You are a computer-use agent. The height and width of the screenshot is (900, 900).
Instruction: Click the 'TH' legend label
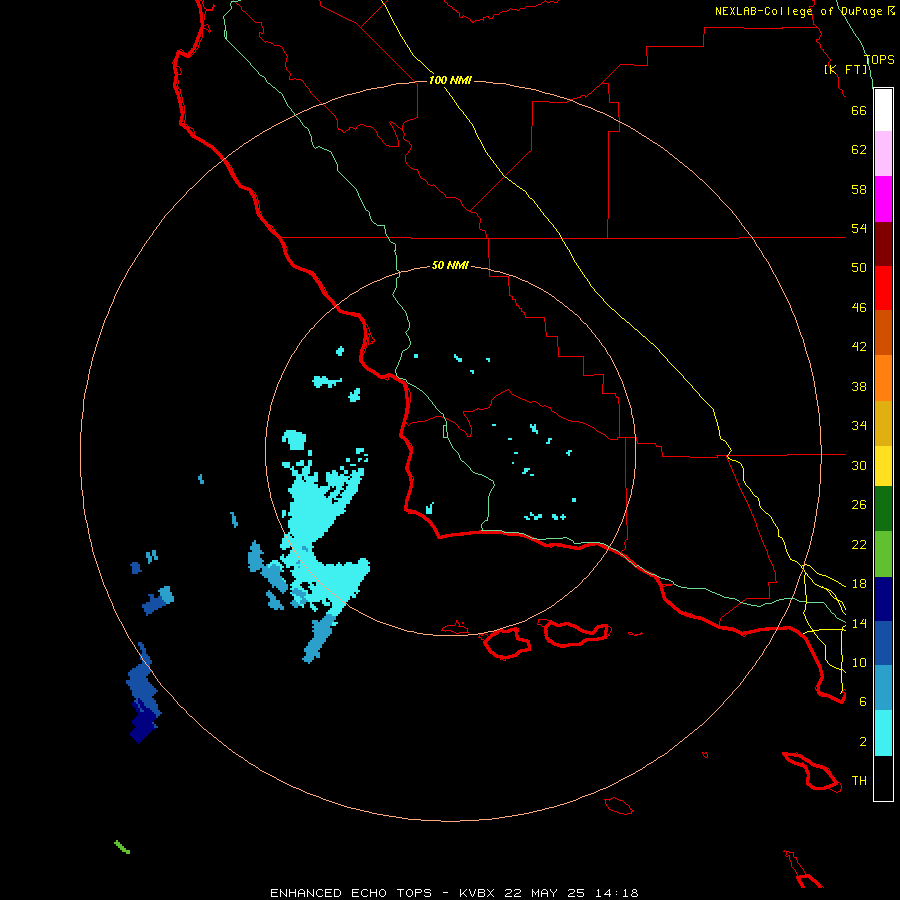pyautogui.click(x=859, y=781)
